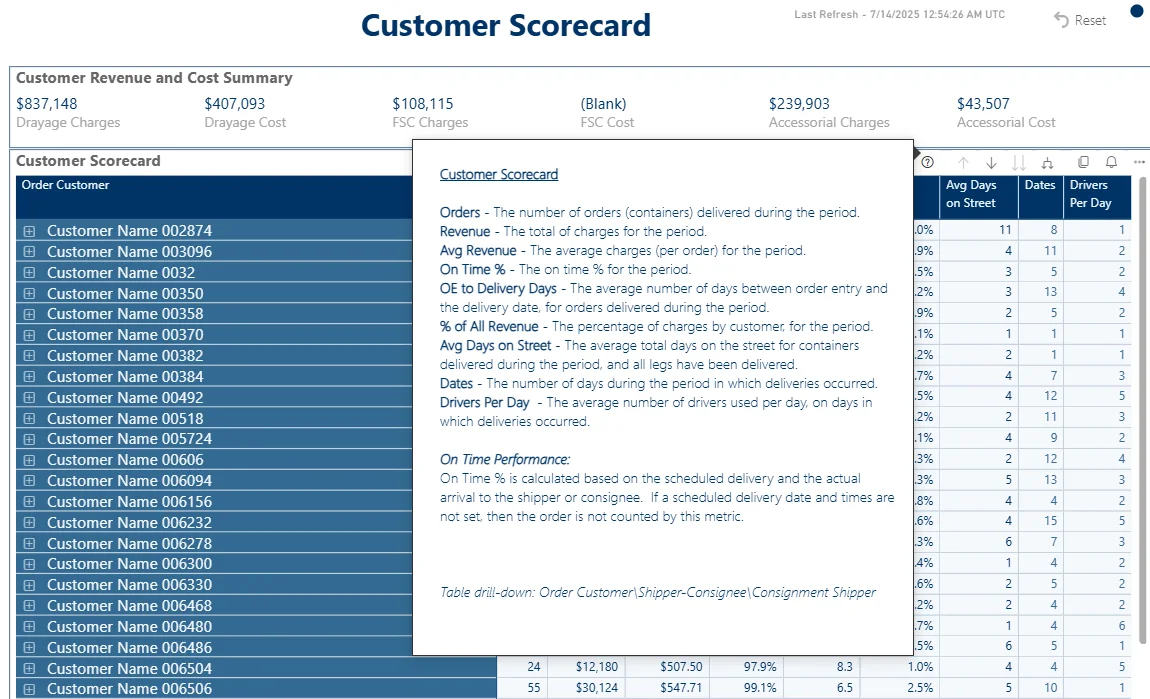Expand Customer Name 00518 row
This screenshot has width=1150, height=699.
(29, 419)
